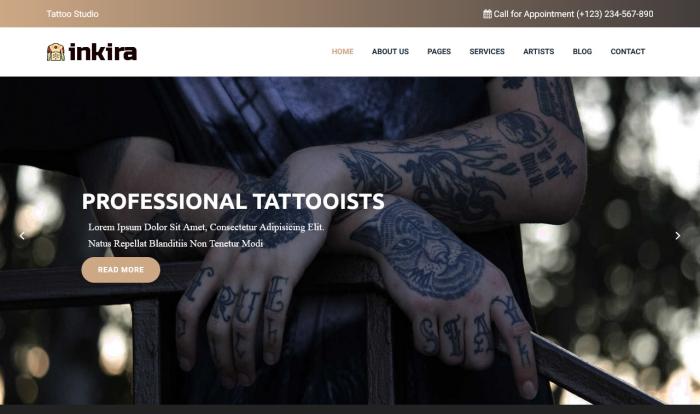
Task: Click the inkira logo icon
Action: [x=56, y=52]
